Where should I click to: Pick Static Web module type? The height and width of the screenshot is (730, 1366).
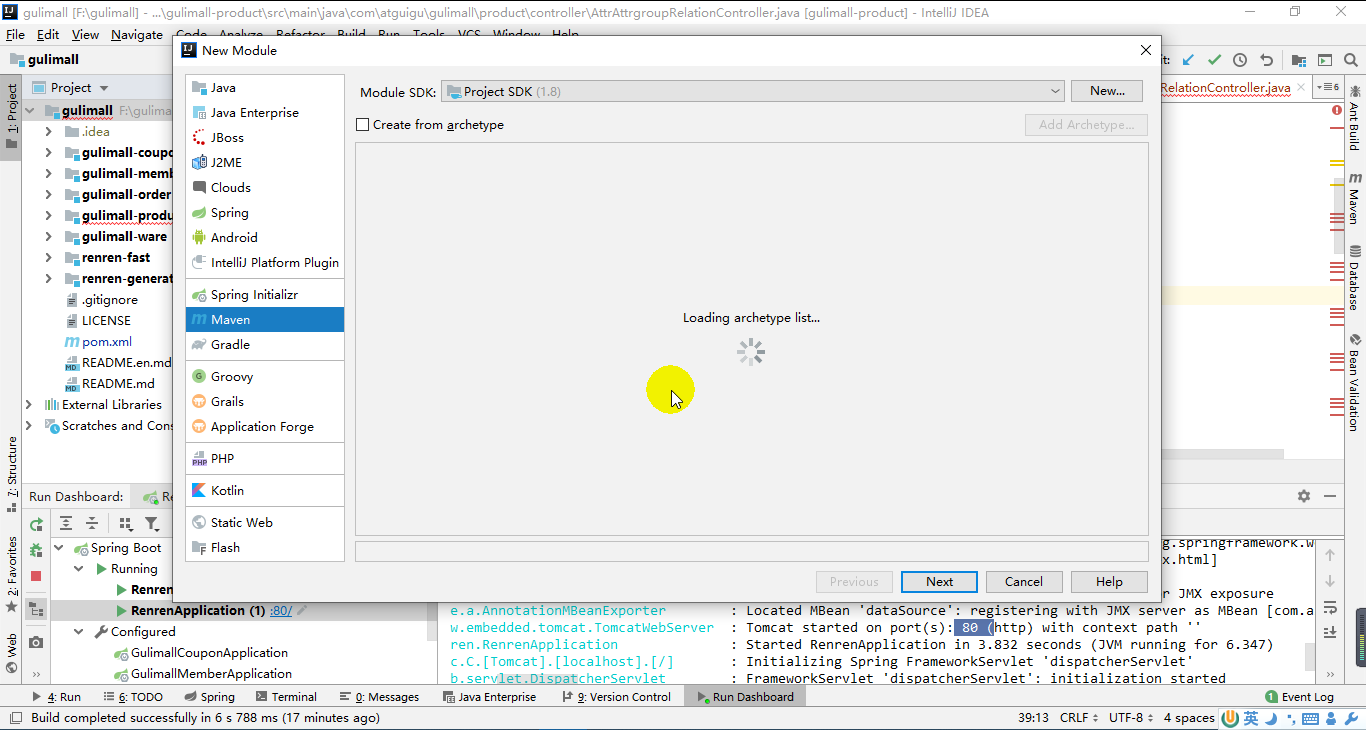coord(264,523)
